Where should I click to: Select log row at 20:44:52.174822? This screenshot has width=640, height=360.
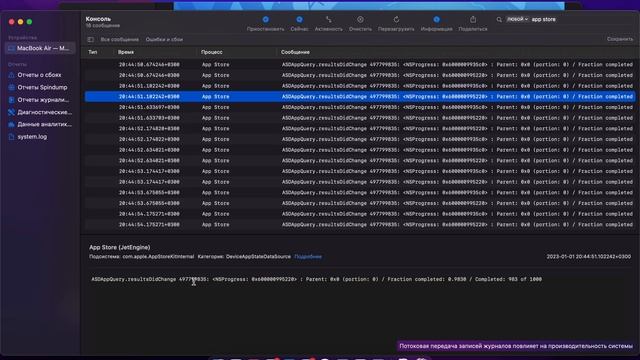click(360, 139)
